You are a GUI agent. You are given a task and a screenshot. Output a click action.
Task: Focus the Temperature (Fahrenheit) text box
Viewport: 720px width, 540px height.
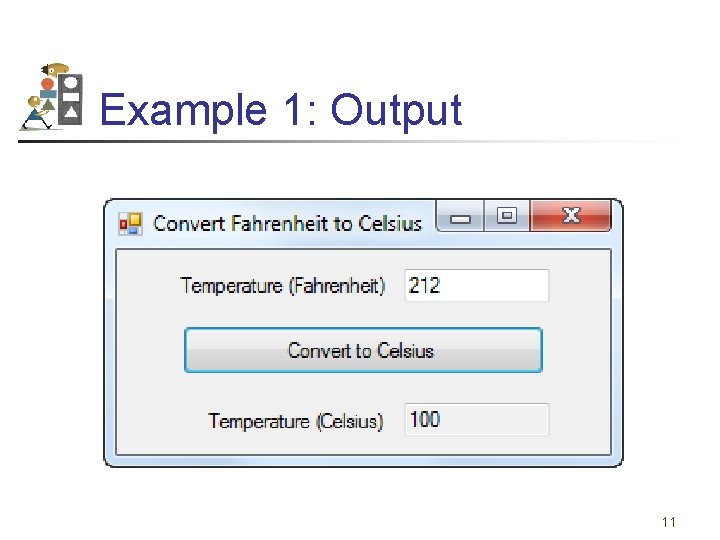coord(477,285)
